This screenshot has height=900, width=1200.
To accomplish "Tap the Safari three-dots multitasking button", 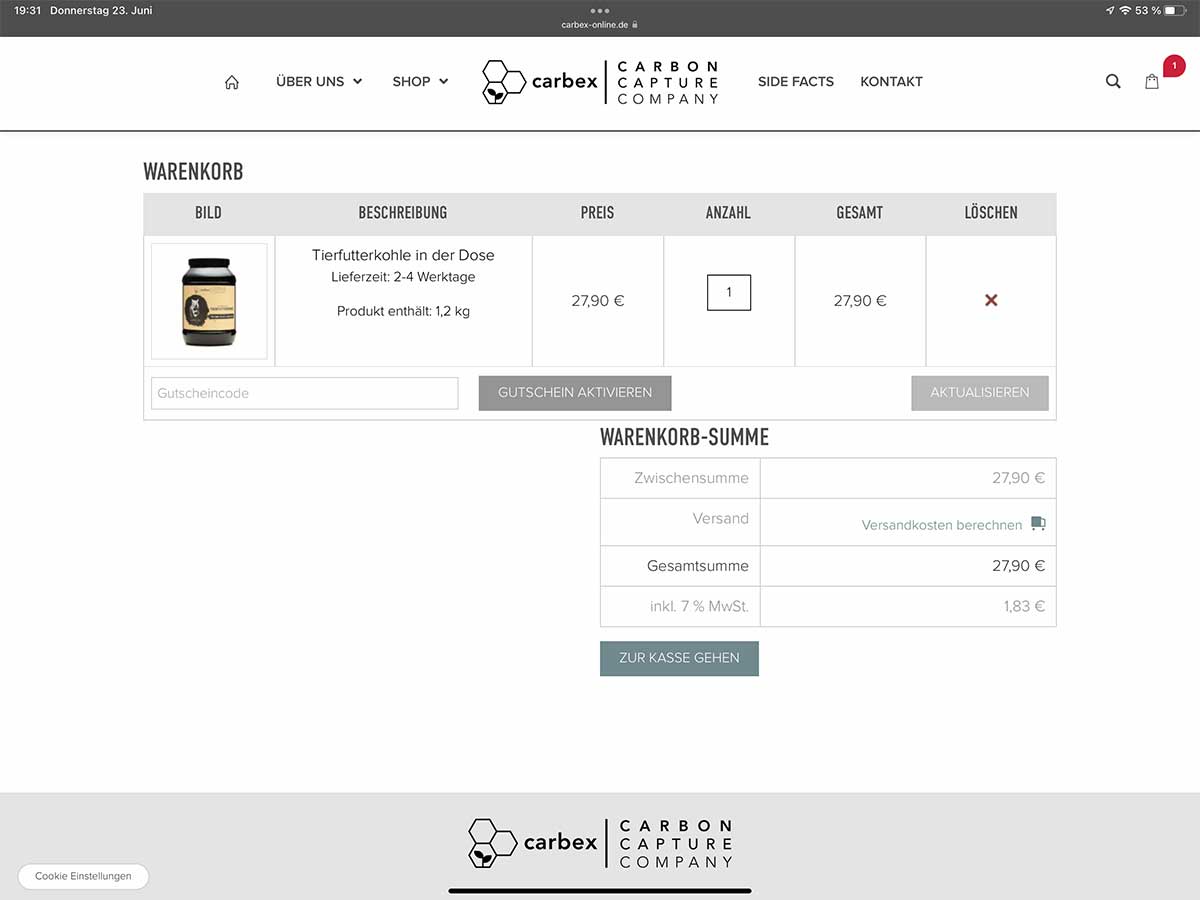I will tap(600, 10).
